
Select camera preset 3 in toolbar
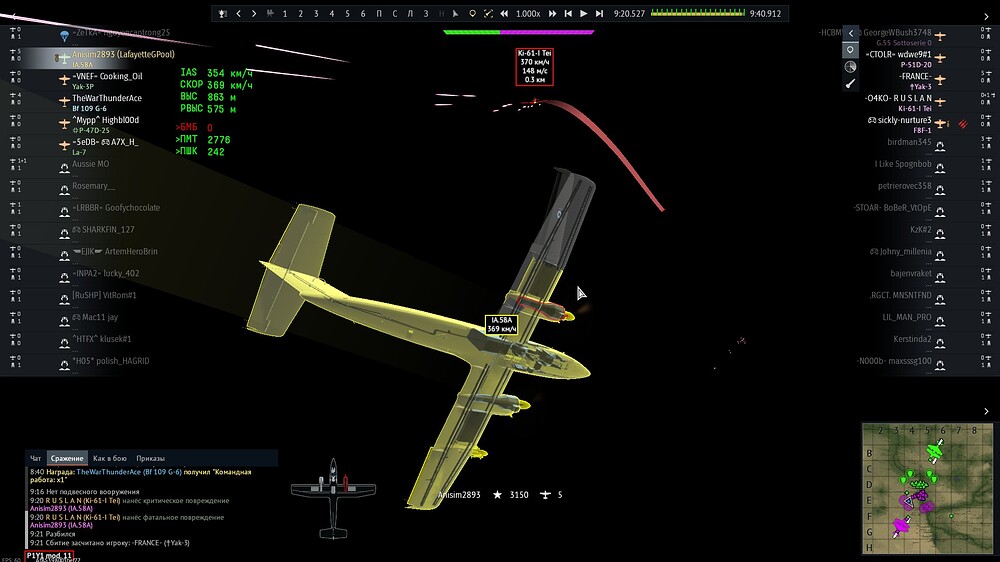tap(316, 13)
